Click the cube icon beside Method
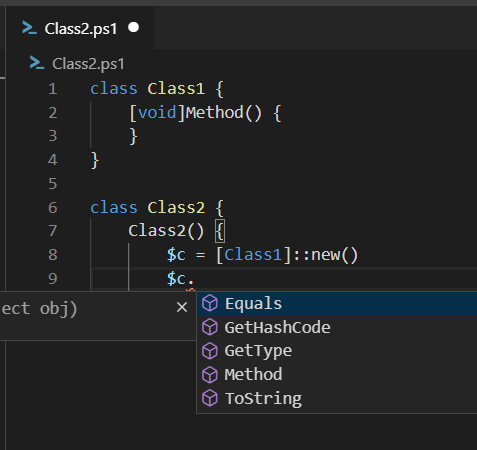The width and height of the screenshot is (477, 450). [x=210, y=375]
